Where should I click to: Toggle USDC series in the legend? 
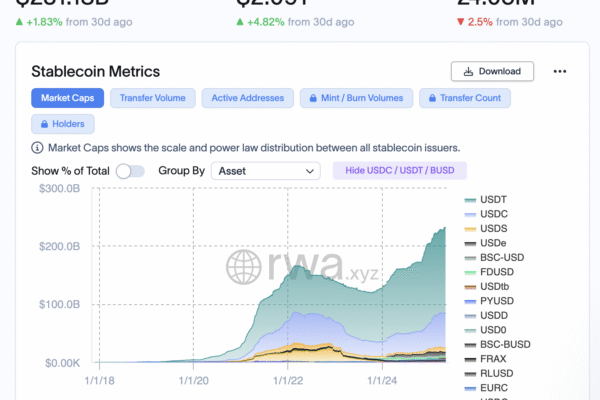pyautogui.click(x=486, y=214)
